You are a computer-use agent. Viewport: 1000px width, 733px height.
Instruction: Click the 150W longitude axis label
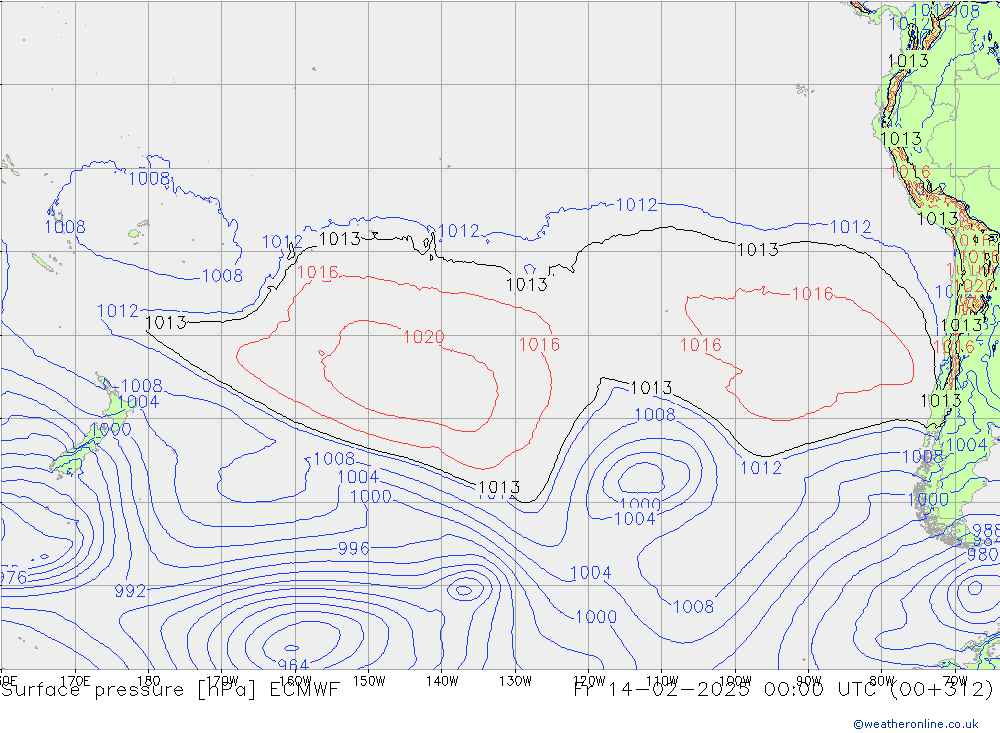click(369, 681)
